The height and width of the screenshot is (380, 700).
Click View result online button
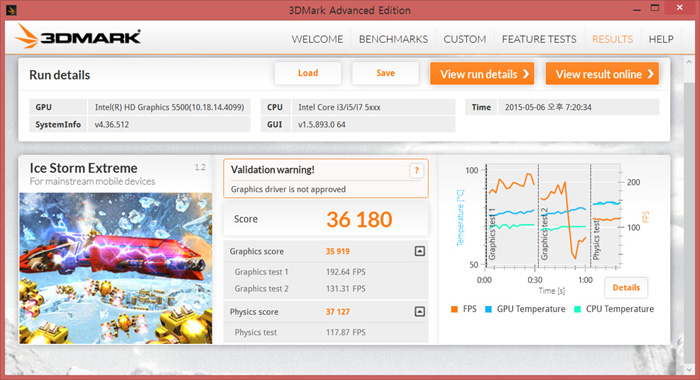click(x=602, y=74)
